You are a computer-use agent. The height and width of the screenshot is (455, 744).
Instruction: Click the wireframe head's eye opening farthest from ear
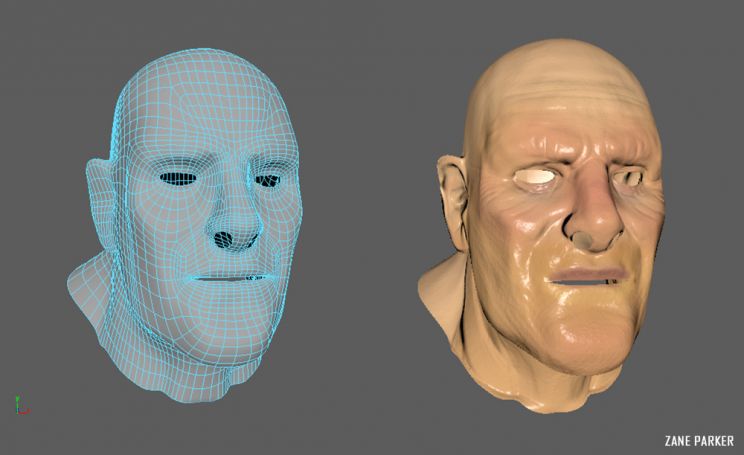(x=268, y=181)
